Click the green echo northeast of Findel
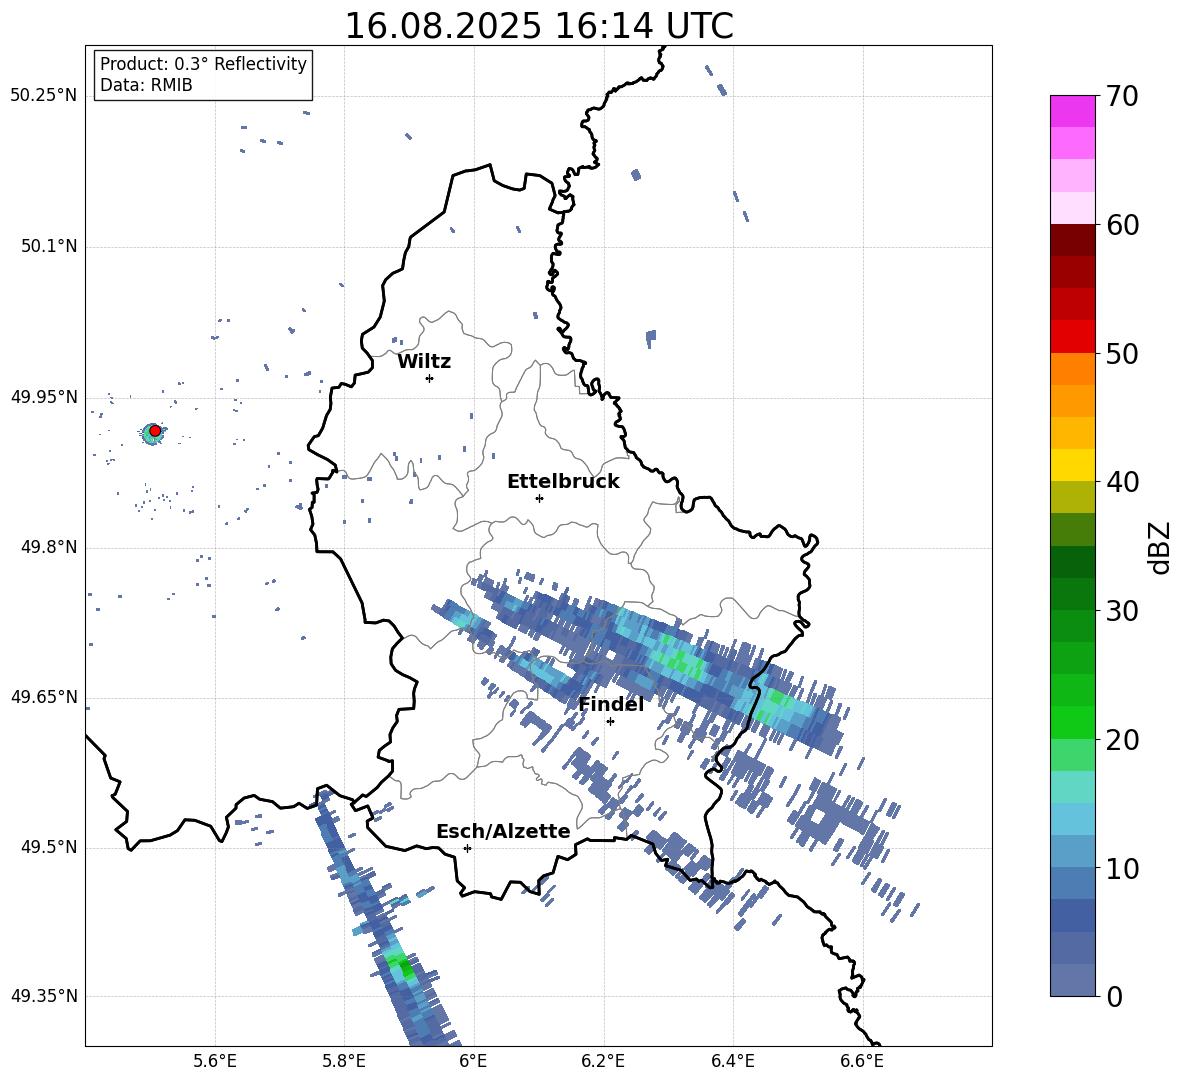Image resolution: width=1184 pixels, height=1081 pixels. click(681, 658)
